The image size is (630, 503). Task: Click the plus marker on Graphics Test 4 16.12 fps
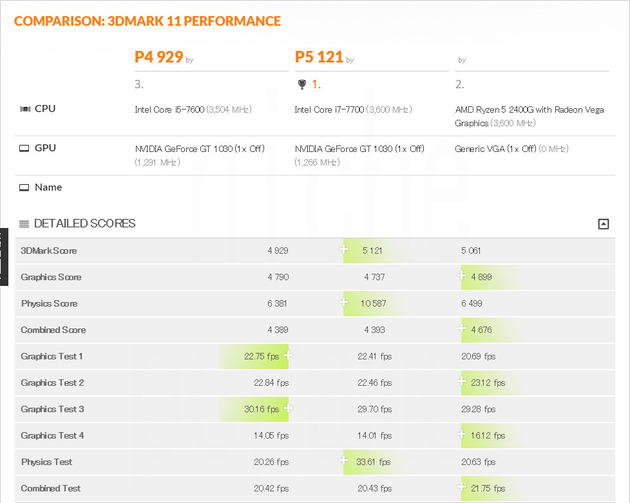point(462,434)
